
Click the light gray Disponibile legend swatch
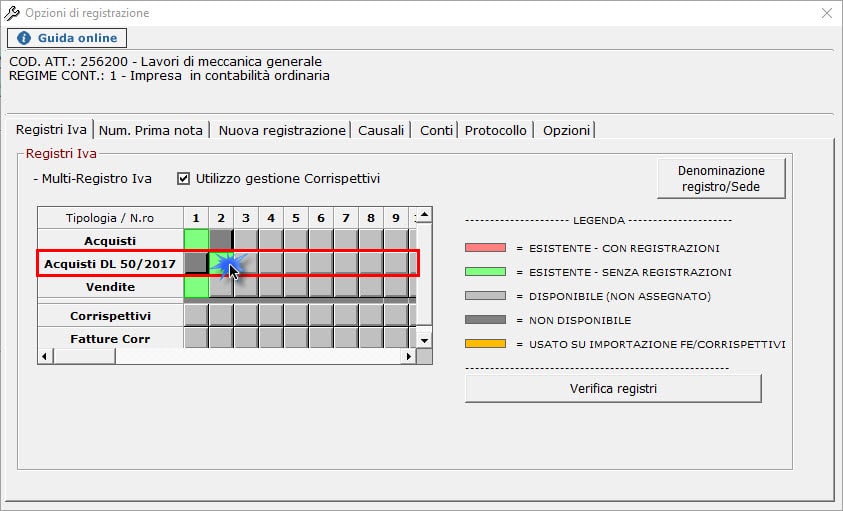485,296
